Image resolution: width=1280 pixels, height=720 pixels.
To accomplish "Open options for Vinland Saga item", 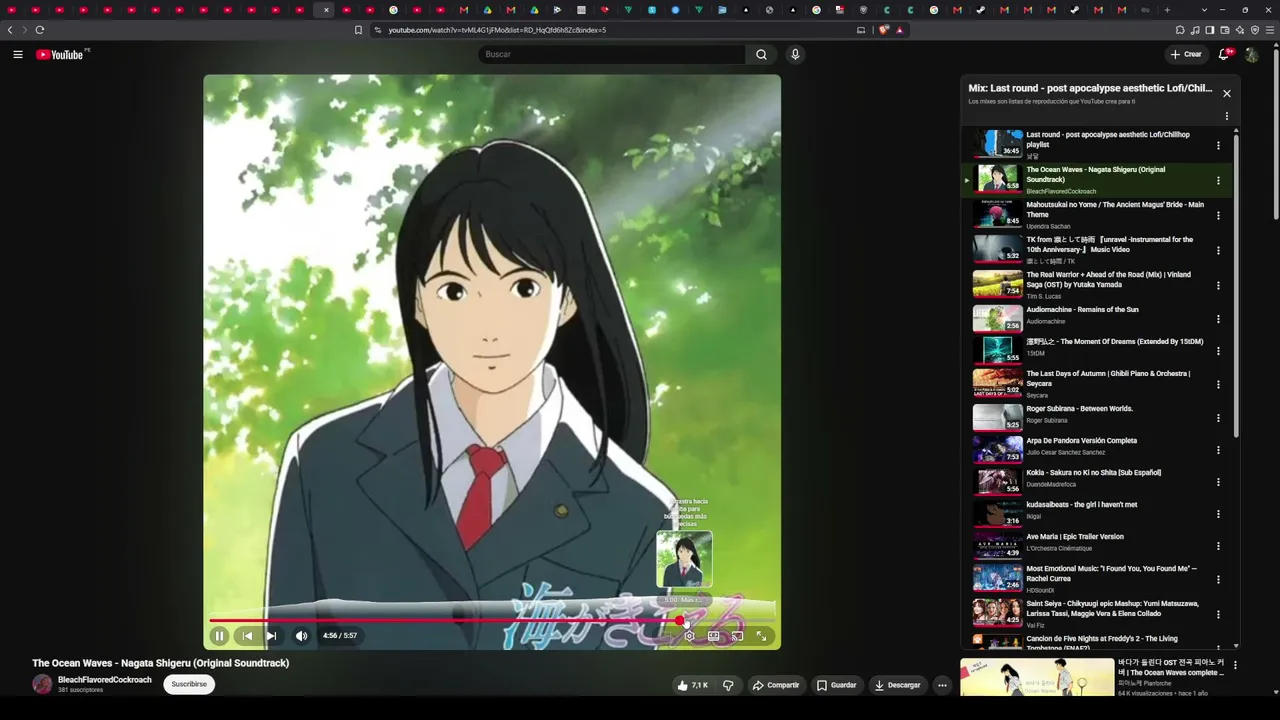I will click(x=1218, y=285).
